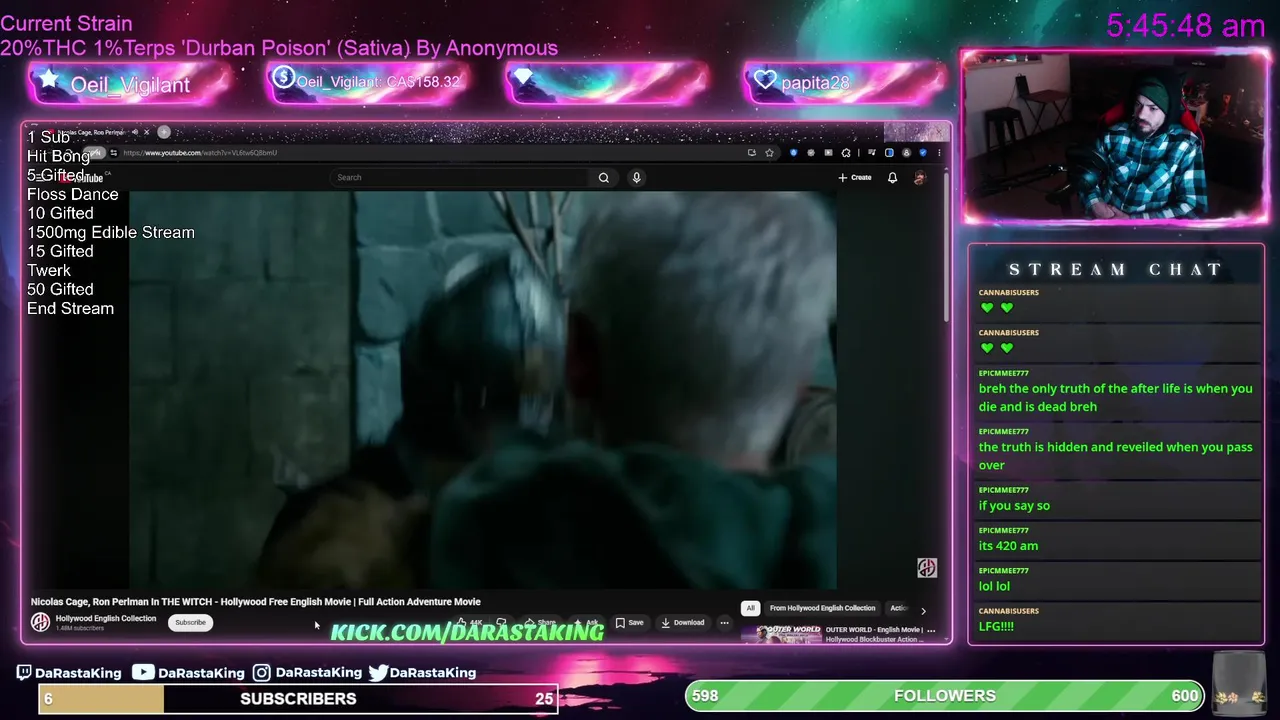
Task: Start voice search with microphone
Action: 636,177
